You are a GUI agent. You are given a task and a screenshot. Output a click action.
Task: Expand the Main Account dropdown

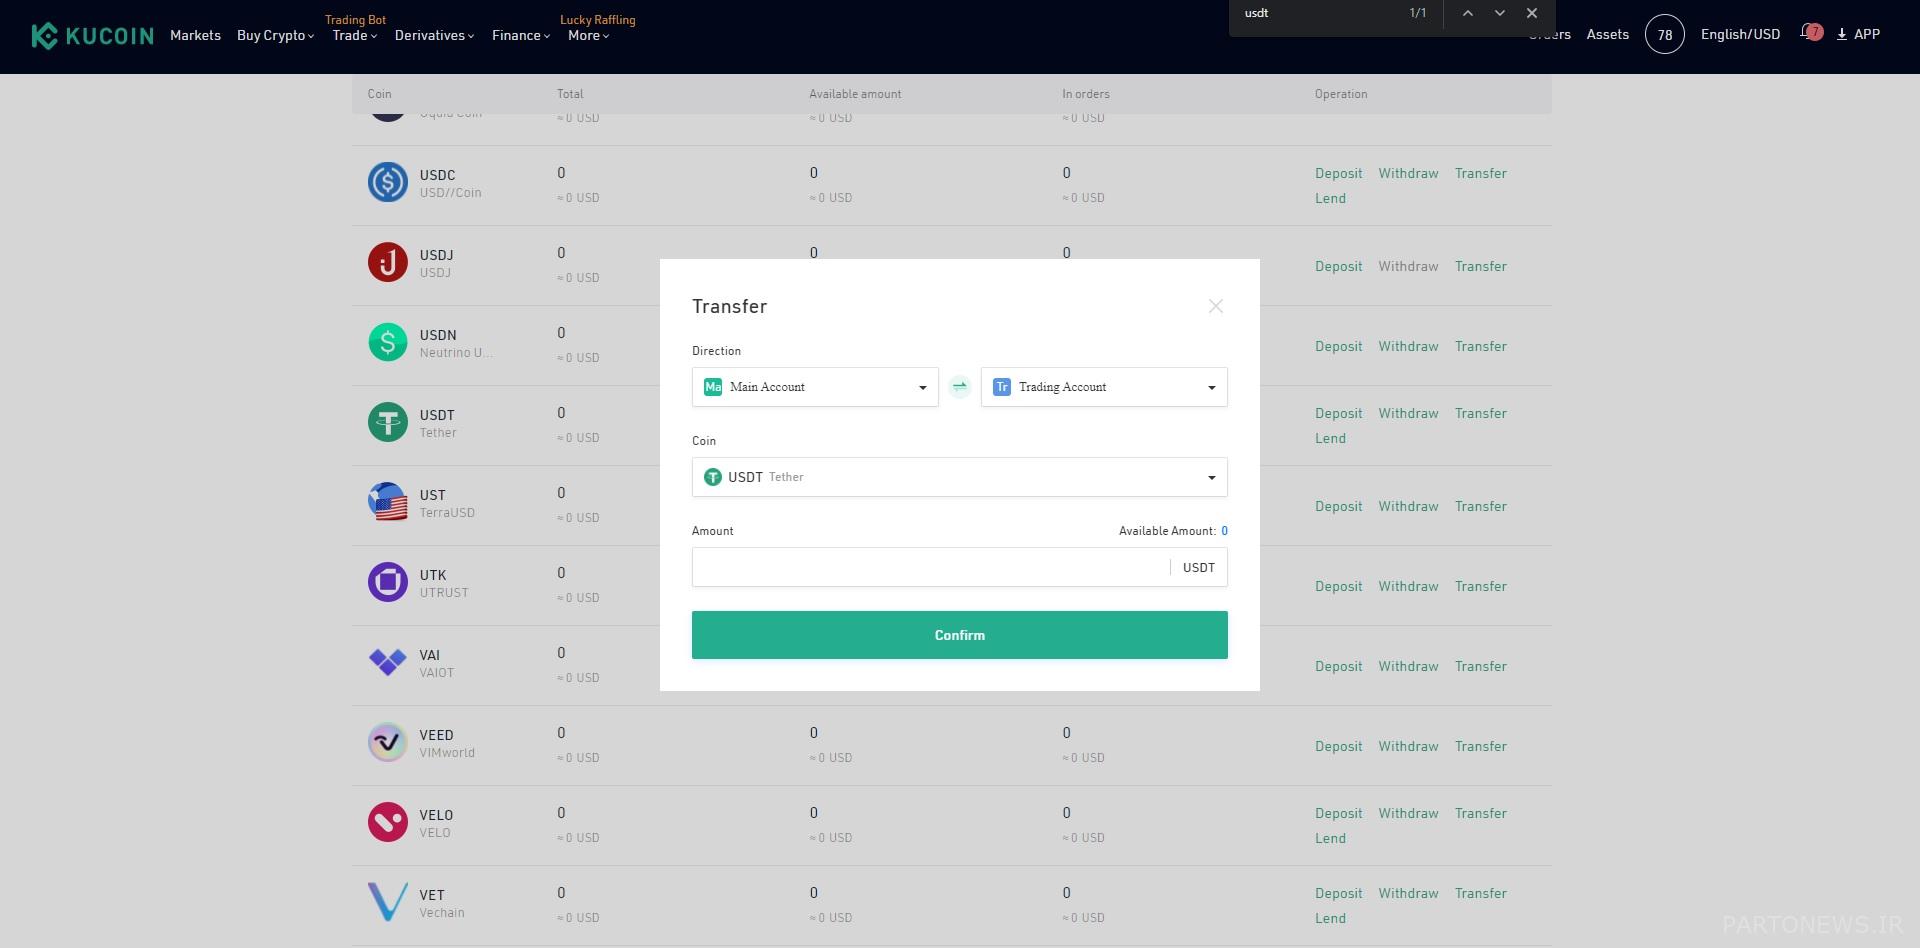pos(814,387)
